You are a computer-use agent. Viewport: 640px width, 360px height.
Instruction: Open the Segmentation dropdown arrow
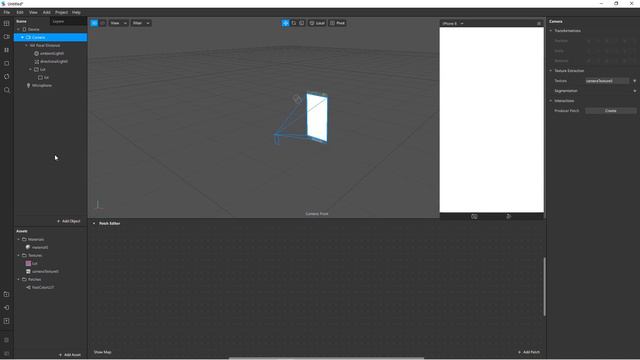point(634,91)
